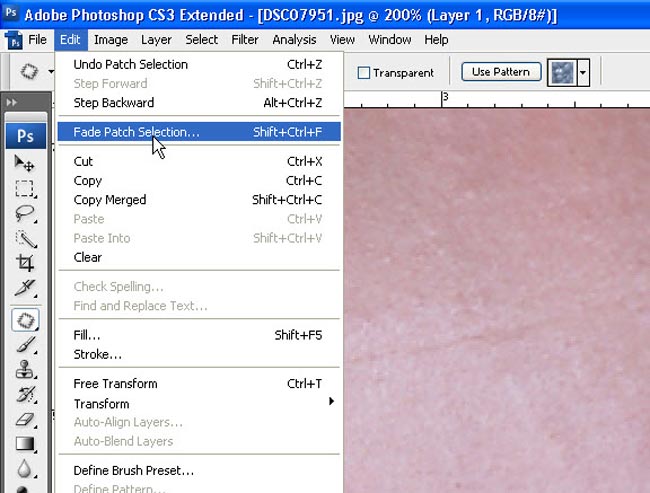Open the Layer menu

(x=156, y=40)
